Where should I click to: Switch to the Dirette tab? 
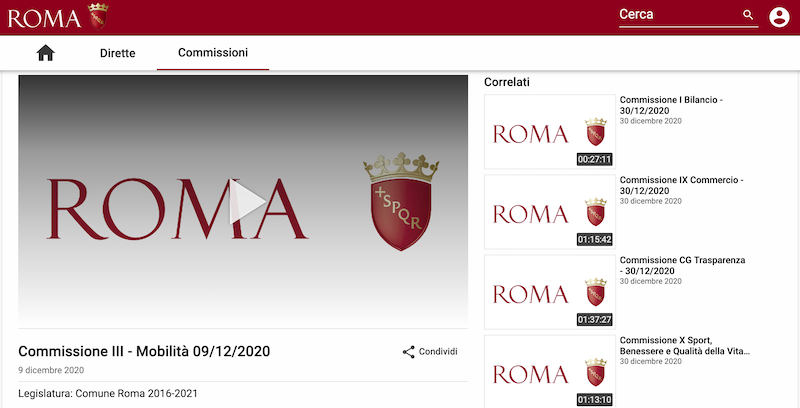117,53
